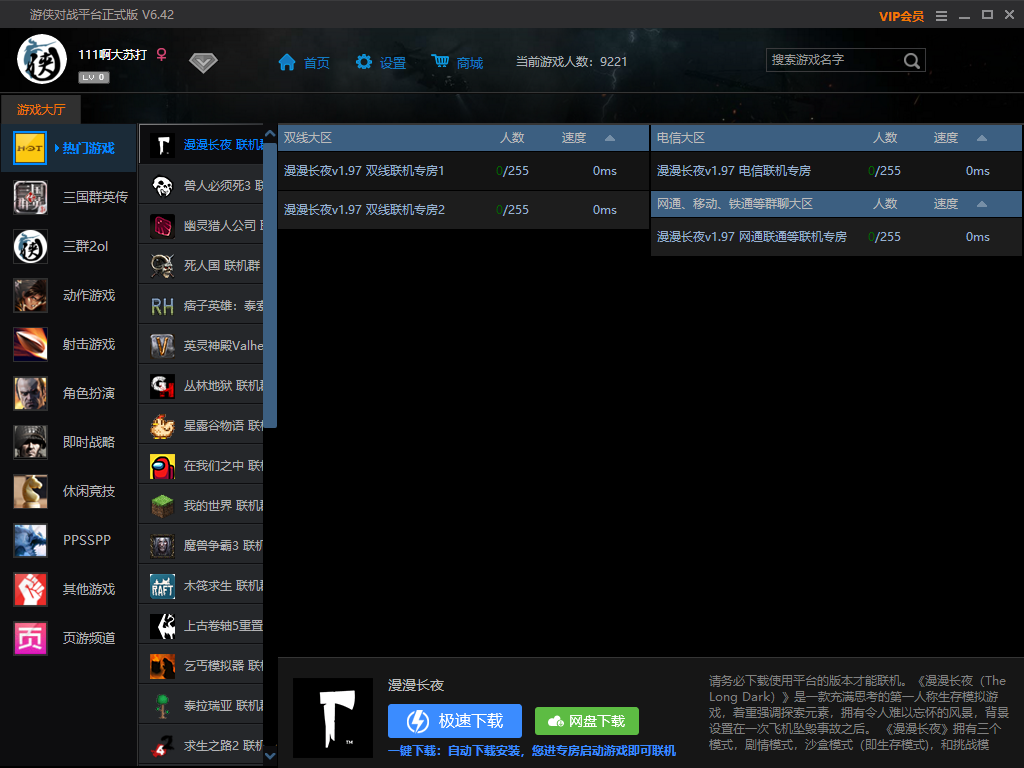This screenshot has height=768, width=1024.
Task: Select the 三国群英传 category icon
Action: 30,197
